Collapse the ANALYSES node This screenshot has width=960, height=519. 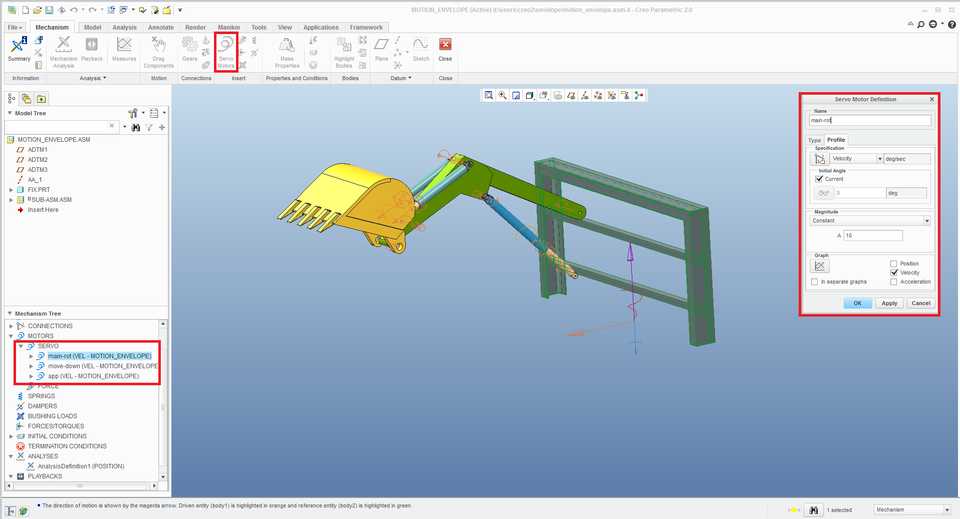11,457
